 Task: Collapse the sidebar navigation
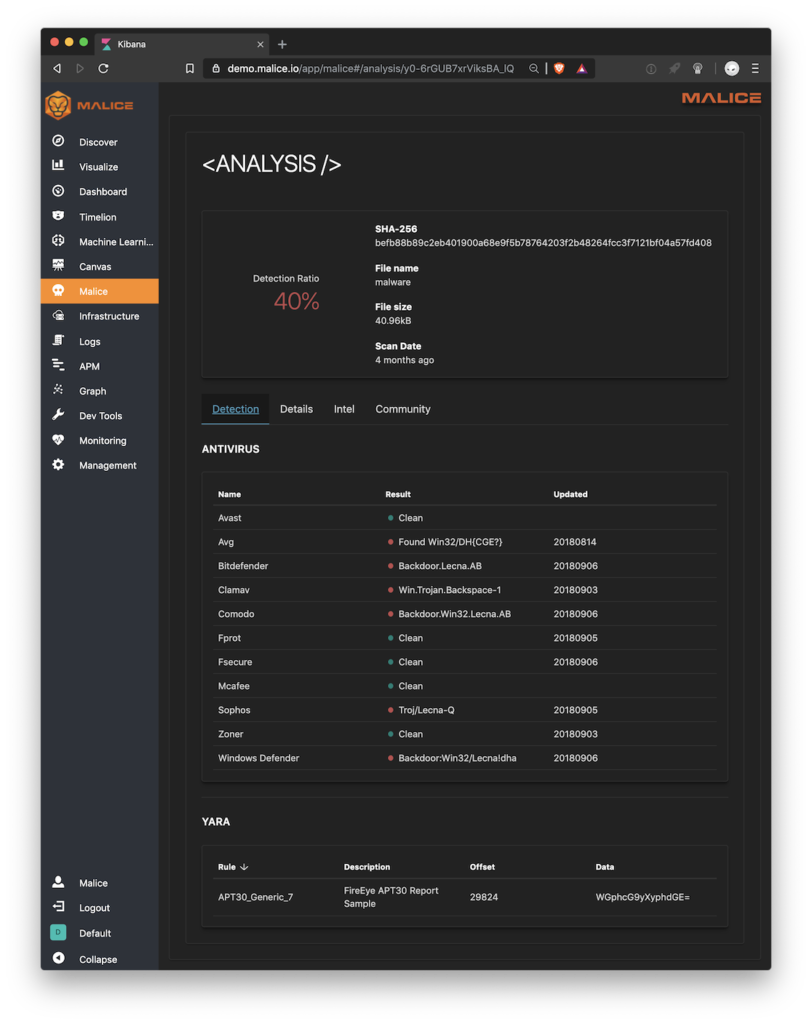[84, 959]
